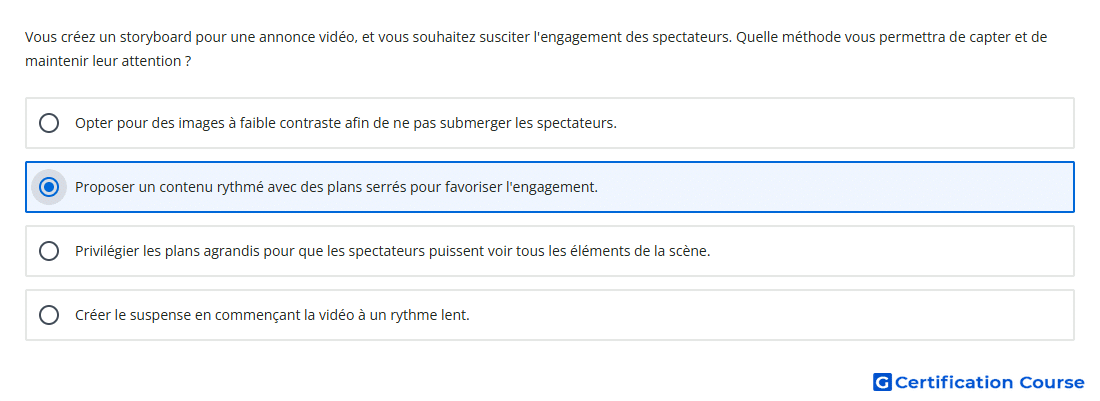Click 'maintenir leur attention ?' in the question

coord(108,61)
